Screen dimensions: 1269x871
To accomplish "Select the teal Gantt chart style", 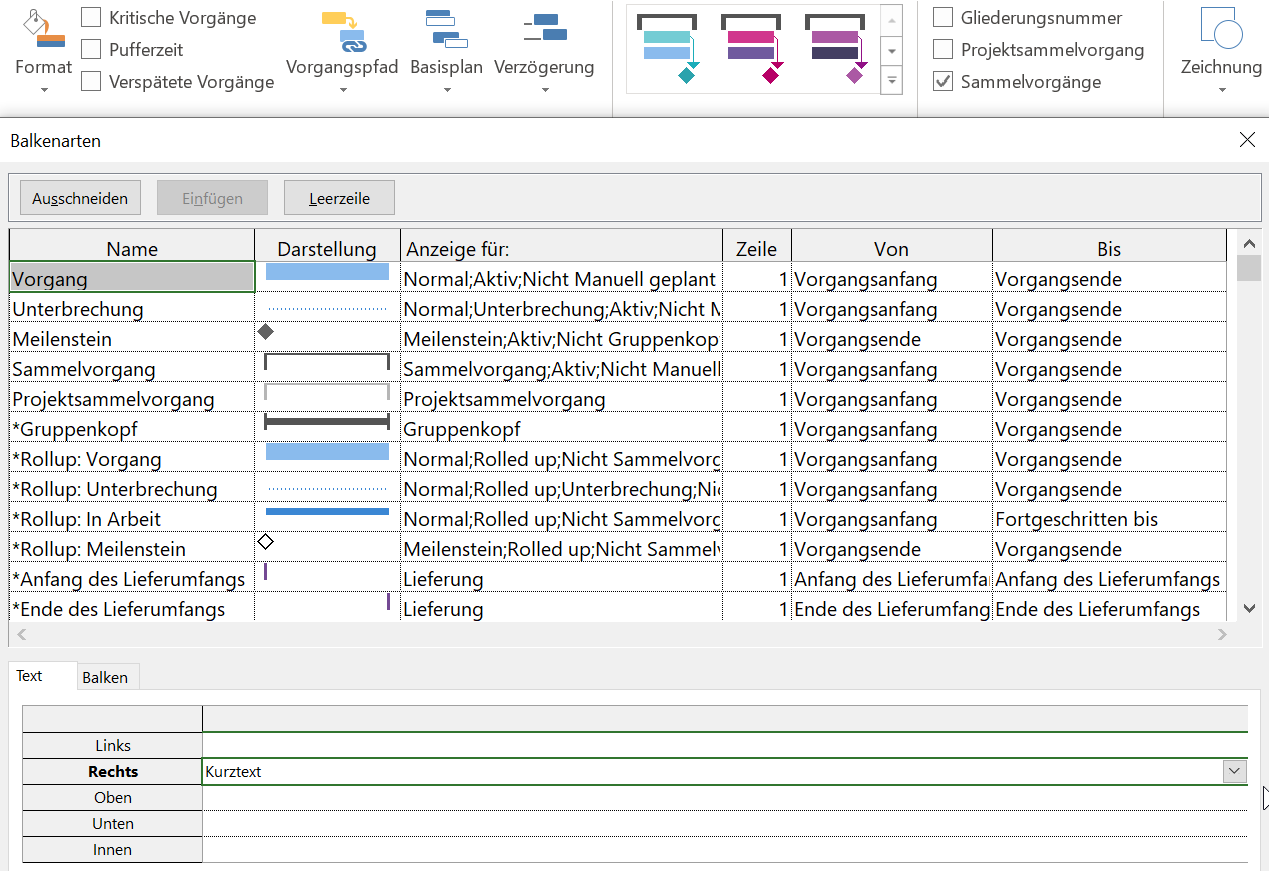I will [667, 49].
